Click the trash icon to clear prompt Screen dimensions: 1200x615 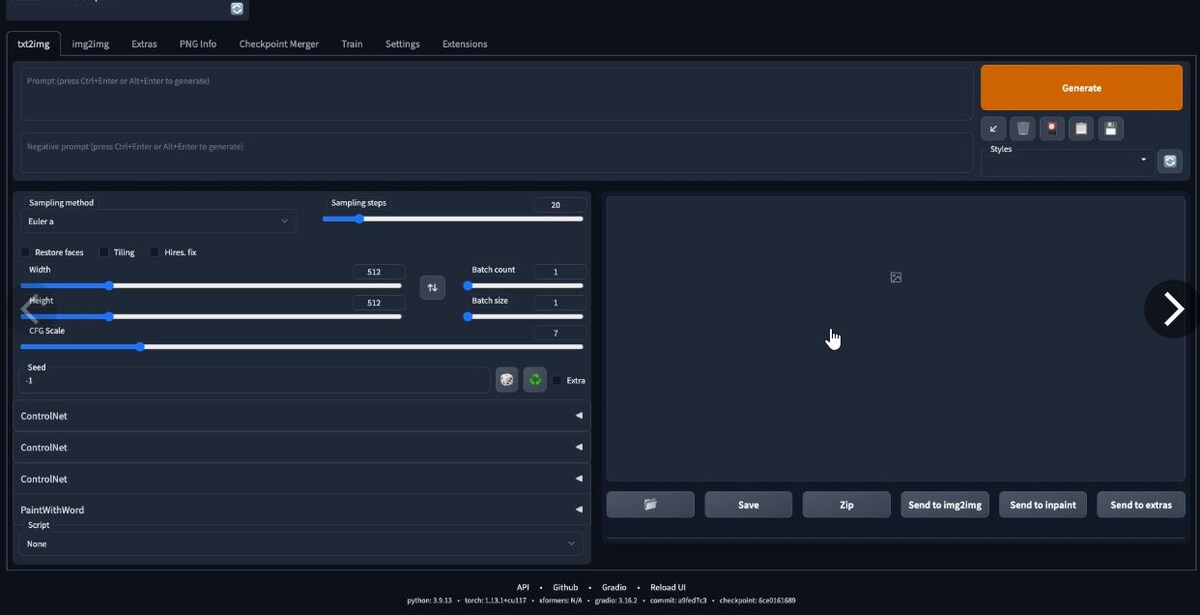click(x=1022, y=128)
